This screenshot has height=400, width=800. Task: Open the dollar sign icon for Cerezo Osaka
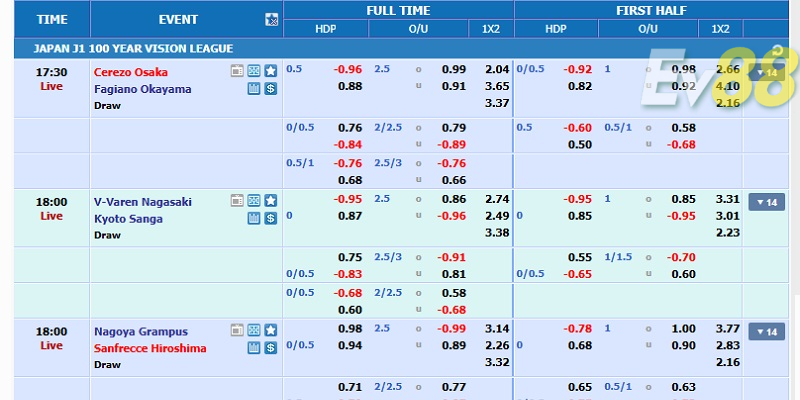tap(270, 88)
